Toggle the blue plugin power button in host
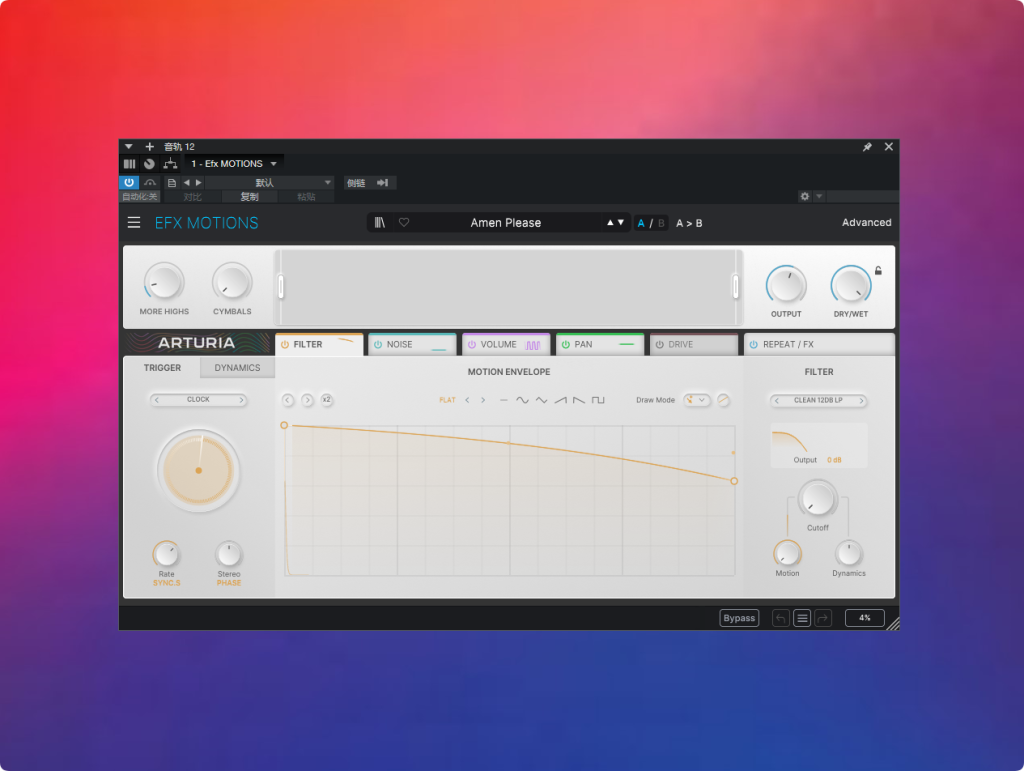Viewport: 1024px width, 771px height. tap(129, 183)
